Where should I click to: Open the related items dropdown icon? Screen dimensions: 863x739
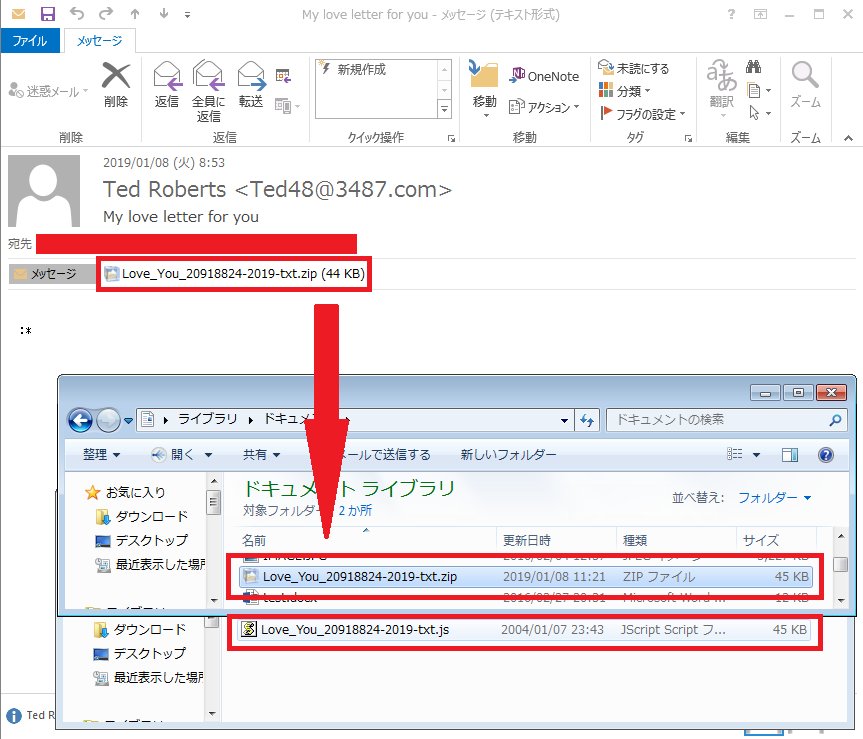[x=758, y=90]
